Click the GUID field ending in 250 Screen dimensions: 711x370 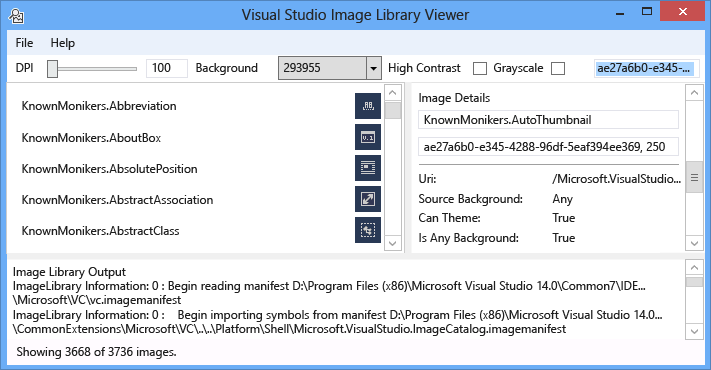548,147
